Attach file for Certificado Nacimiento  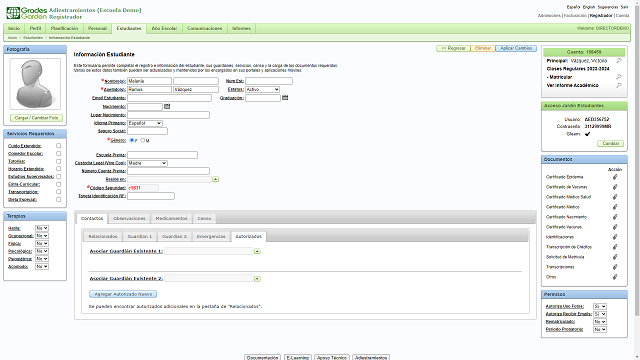coord(615,217)
